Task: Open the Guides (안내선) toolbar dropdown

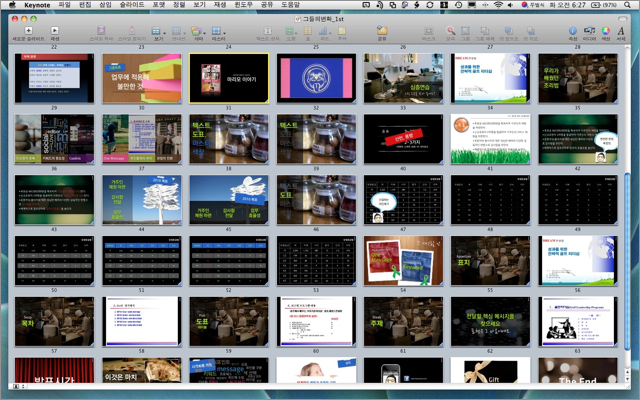Action: pyautogui.click(x=178, y=31)
